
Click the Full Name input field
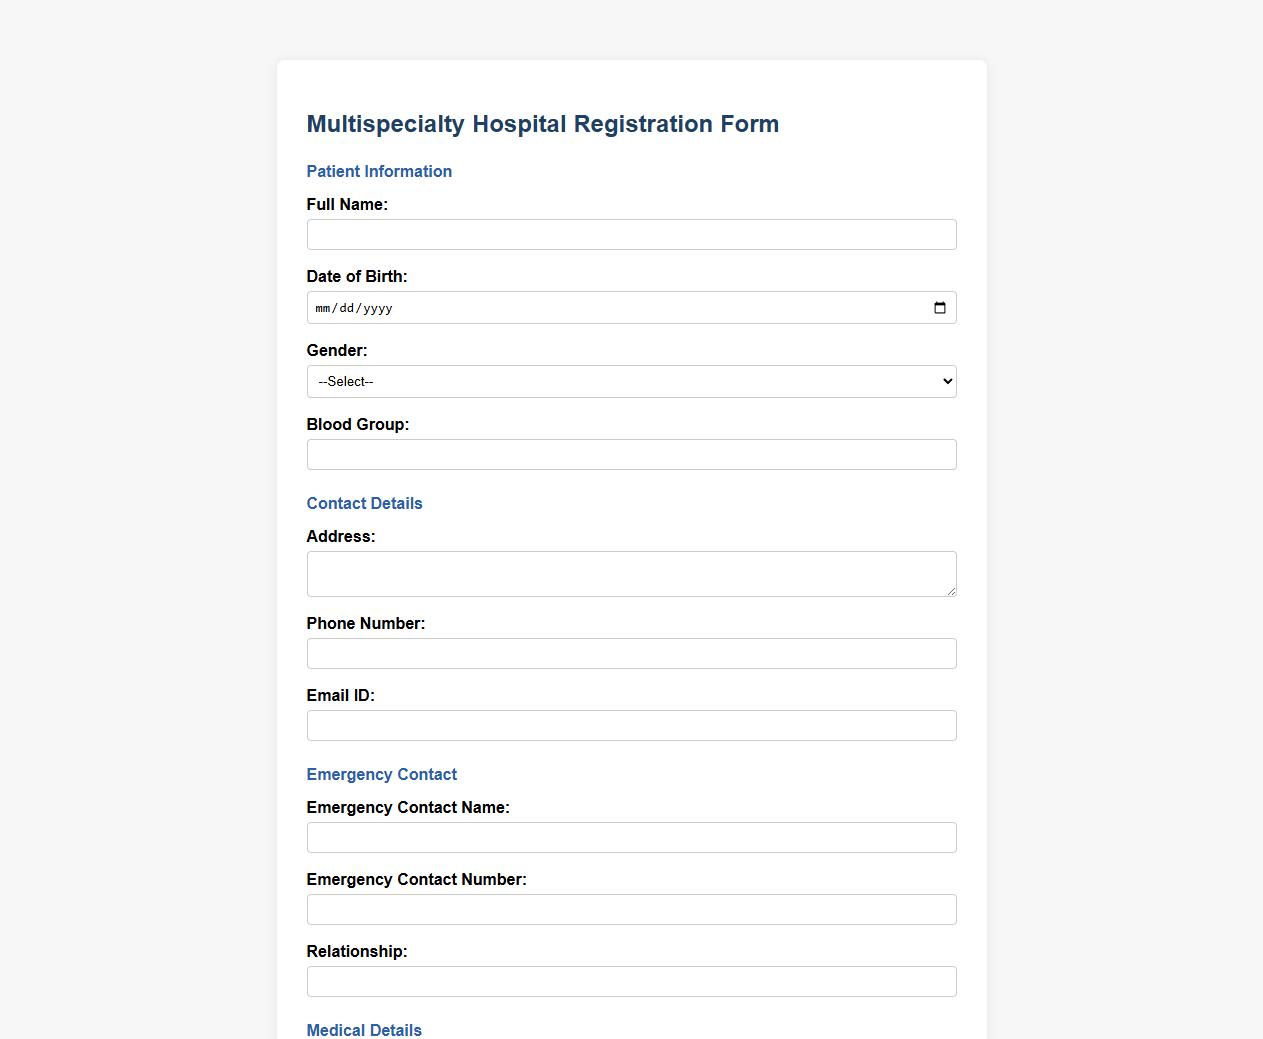pos(631,234)
